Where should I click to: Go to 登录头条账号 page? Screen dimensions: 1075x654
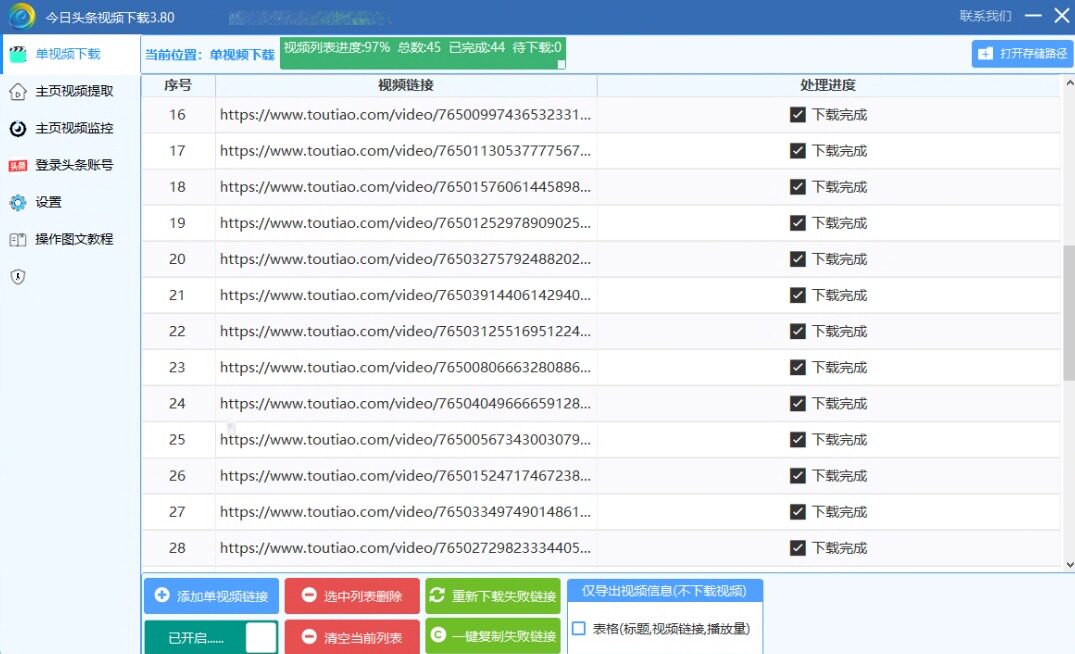[x=71, y=165]
